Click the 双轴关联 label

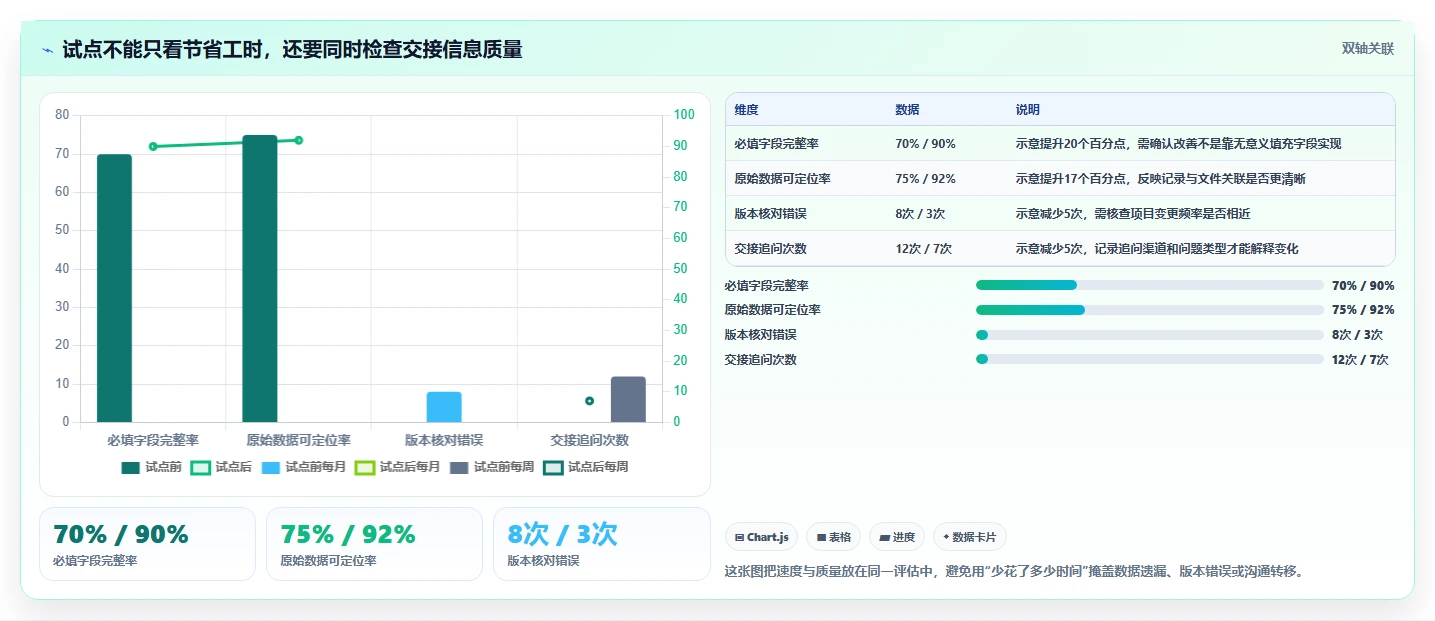click(x=1367, y=49)
